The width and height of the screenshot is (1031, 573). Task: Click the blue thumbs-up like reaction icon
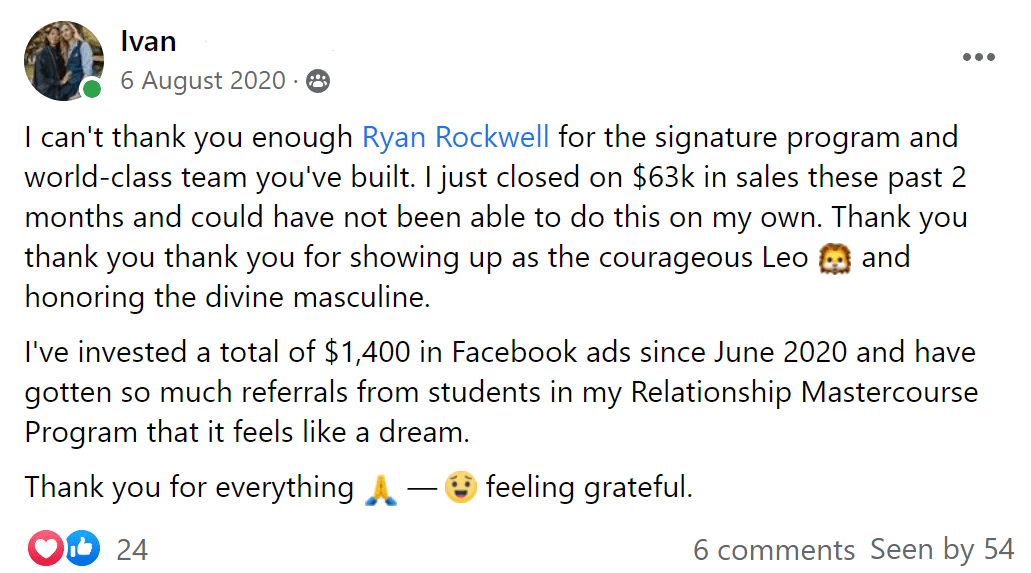(x=84, y=548)
